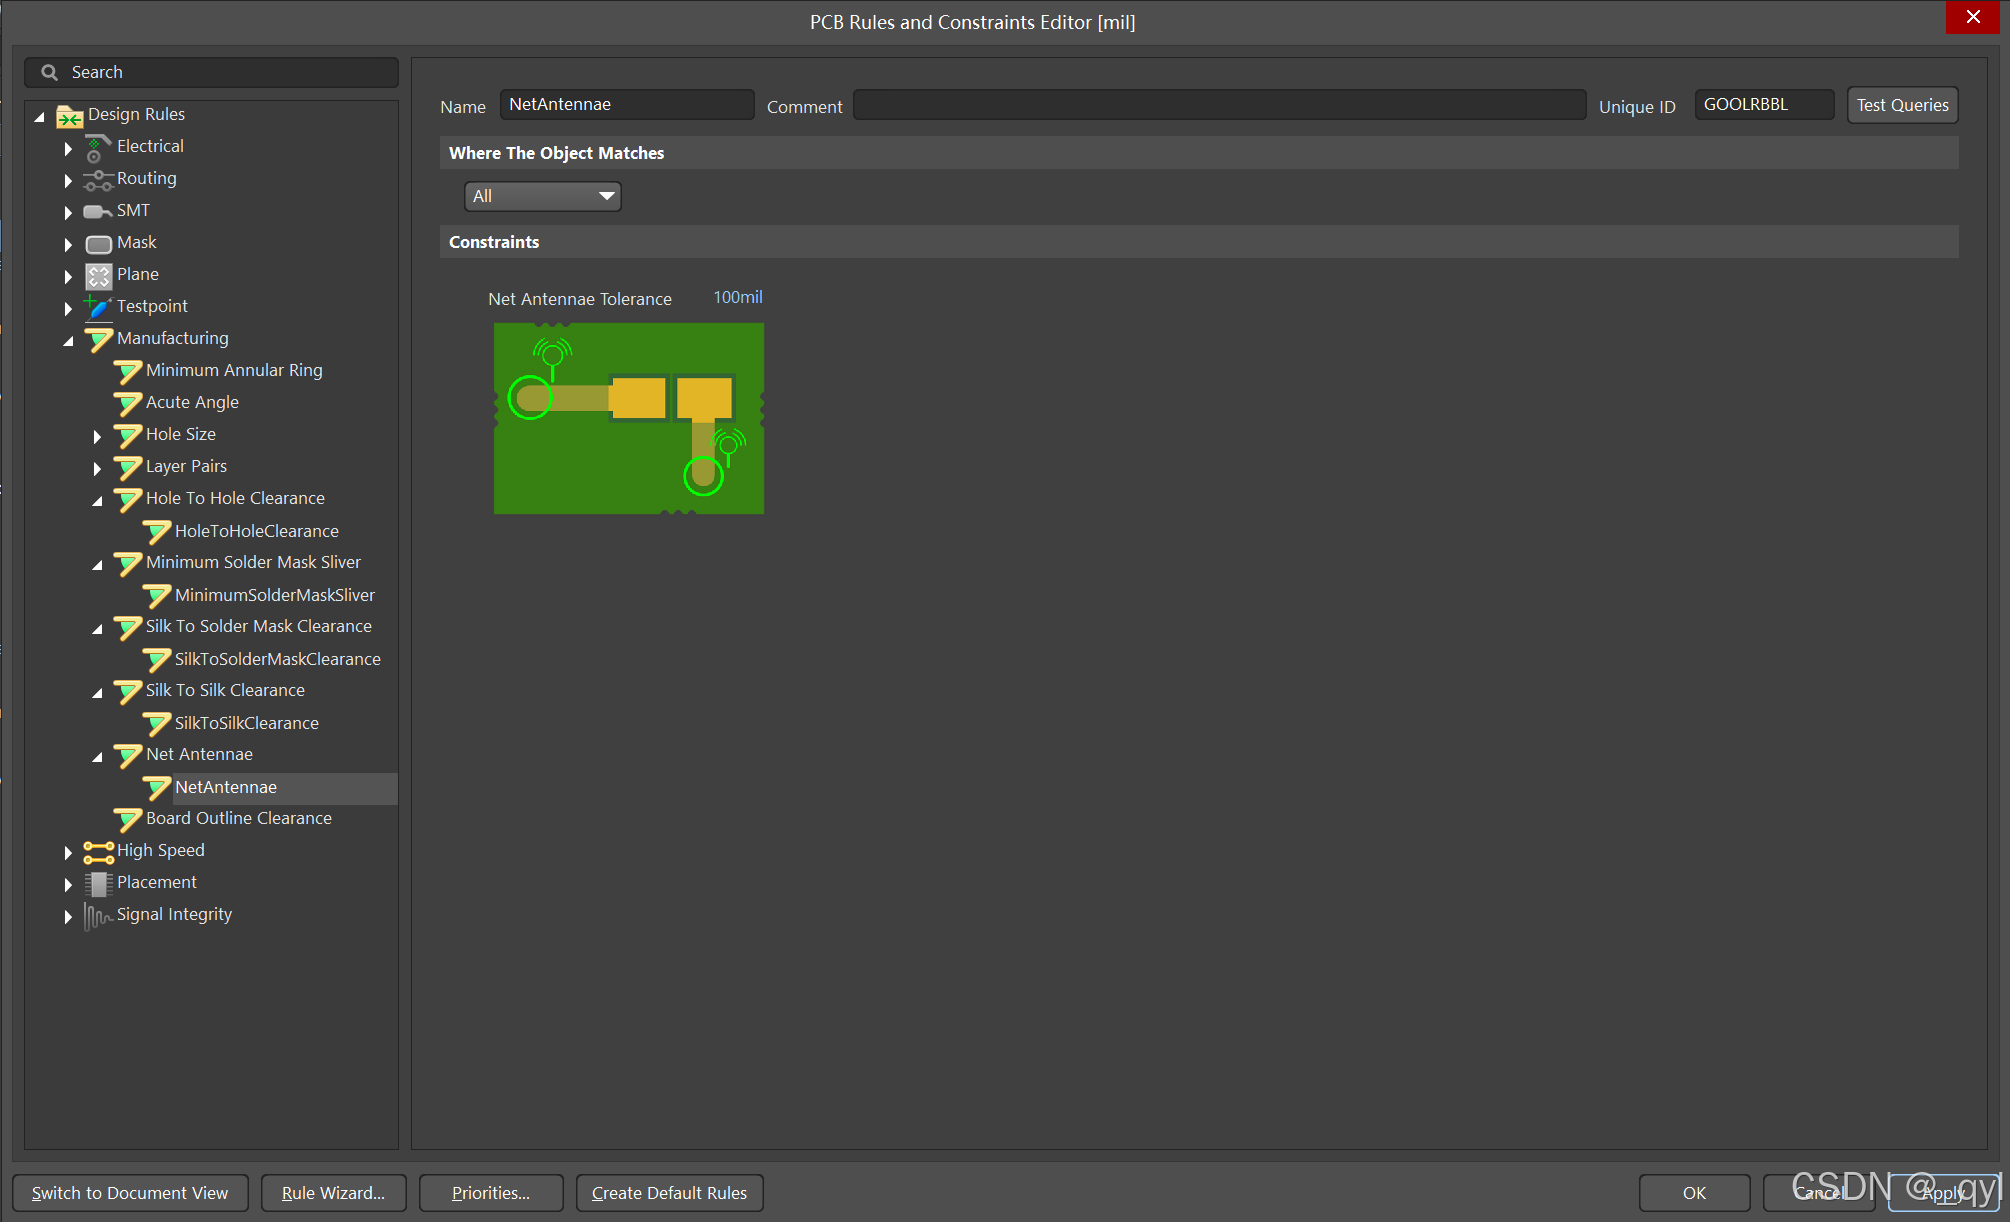
Task: Click the Electrical category icon
Action: point(97,148)
